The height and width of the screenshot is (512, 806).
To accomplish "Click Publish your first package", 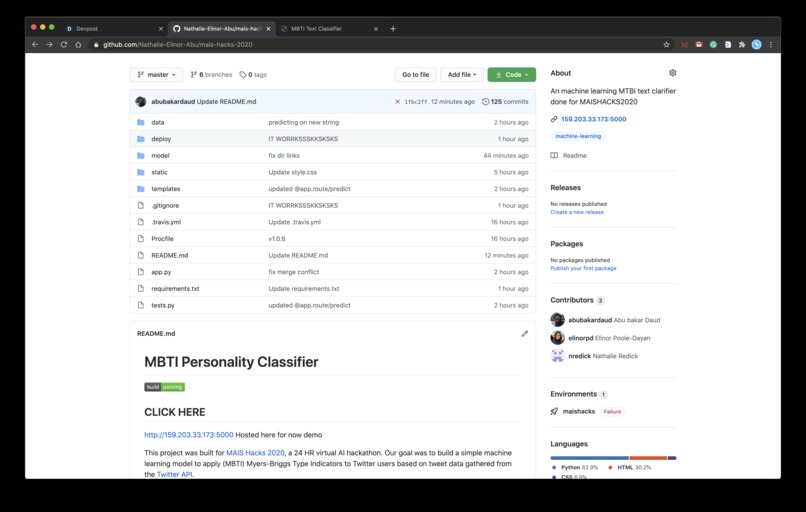I will (x=583, y=268).
